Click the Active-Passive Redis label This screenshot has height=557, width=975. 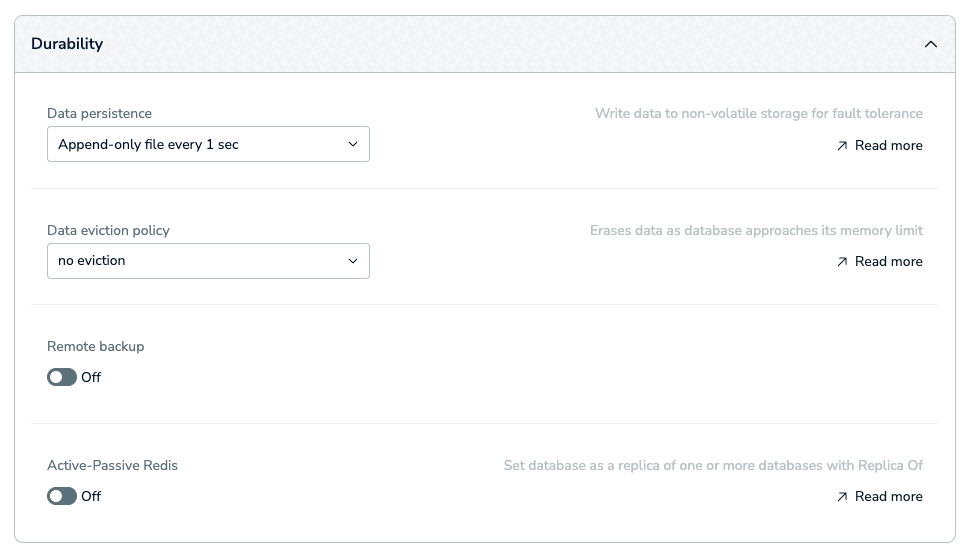[113, 466]
